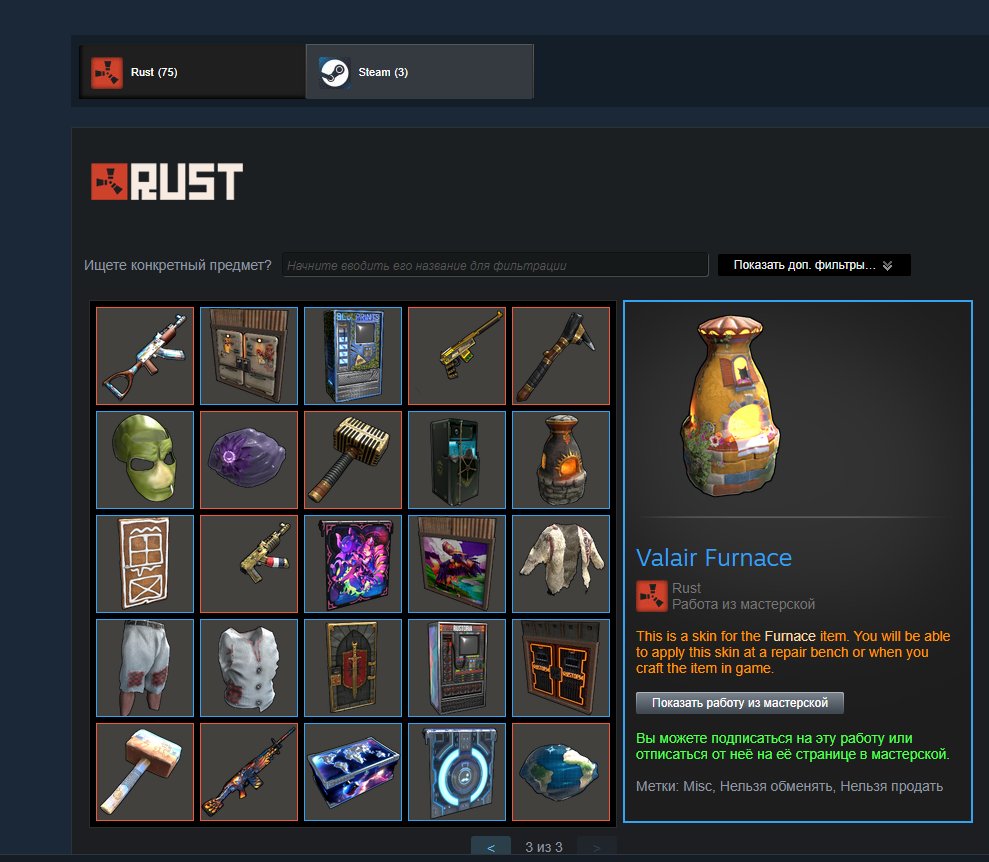The width and height of the screenshot is (989, 862).
Task: Go to the previous inventory page arrow
Action: (x=491, y=847)
